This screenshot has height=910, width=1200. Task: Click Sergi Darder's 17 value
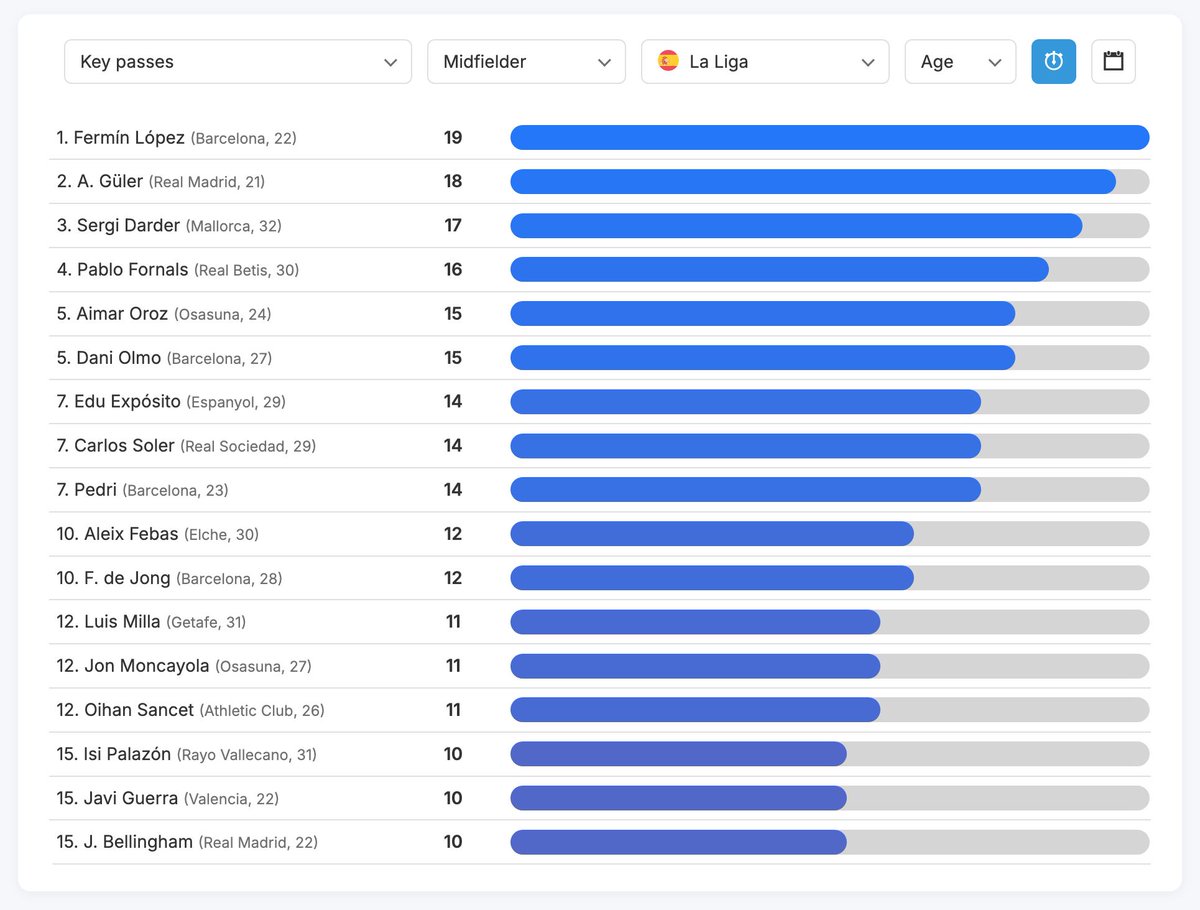pyautogui.click(x=453, y=225)
